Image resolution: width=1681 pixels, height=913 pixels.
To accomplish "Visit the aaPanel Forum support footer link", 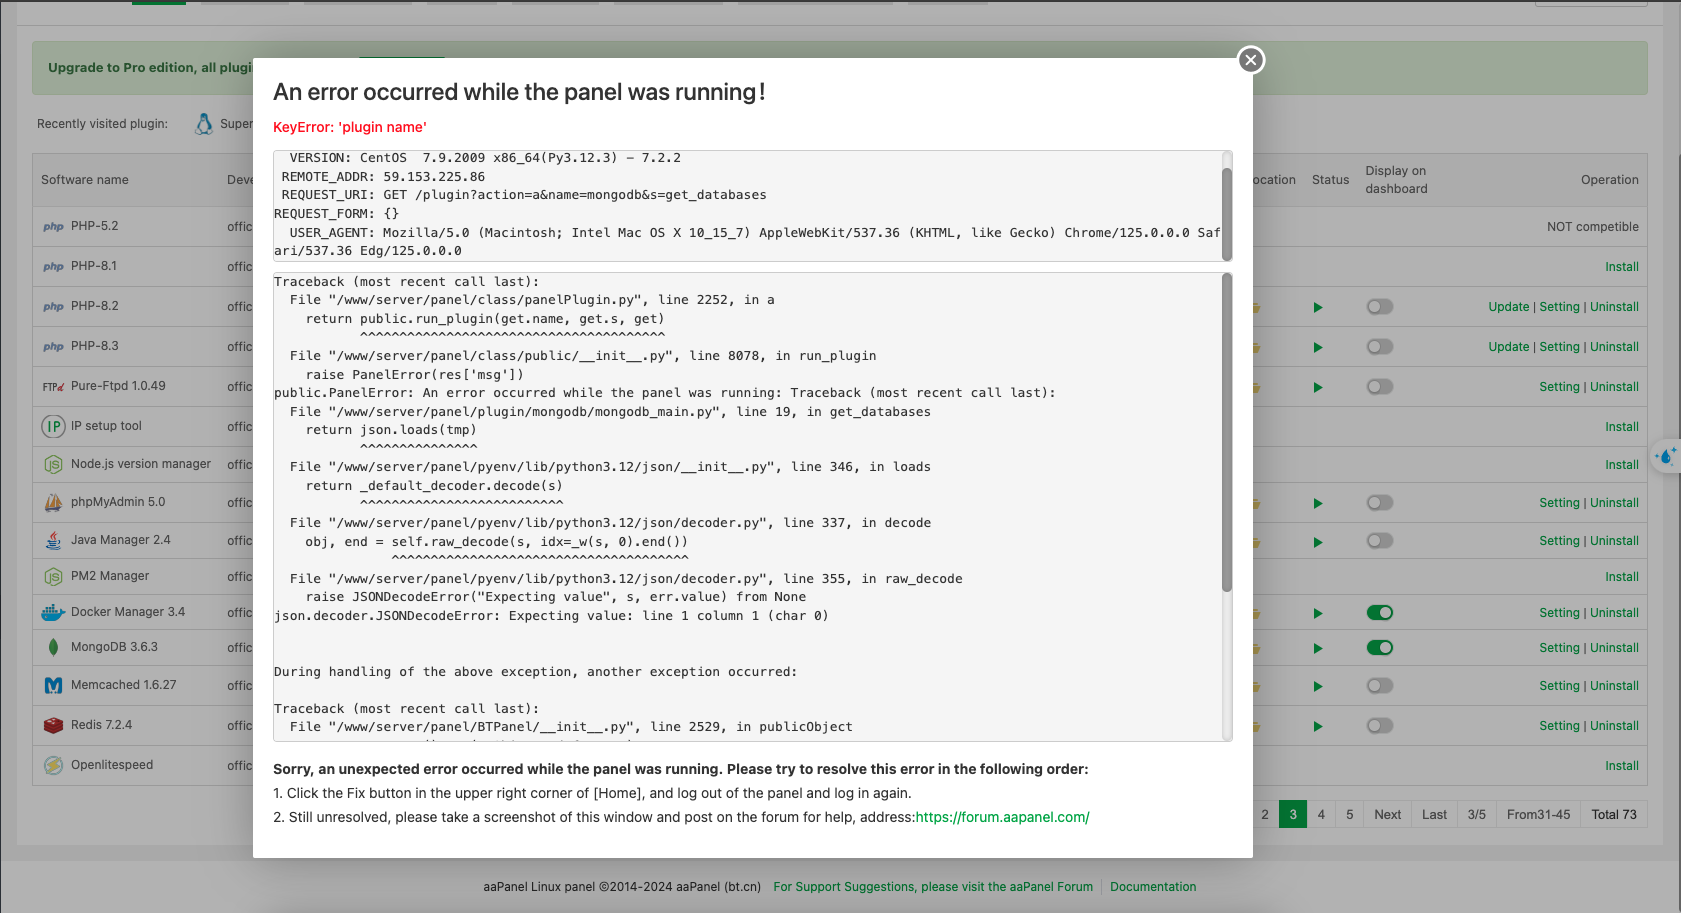I will tap(933, 887).
